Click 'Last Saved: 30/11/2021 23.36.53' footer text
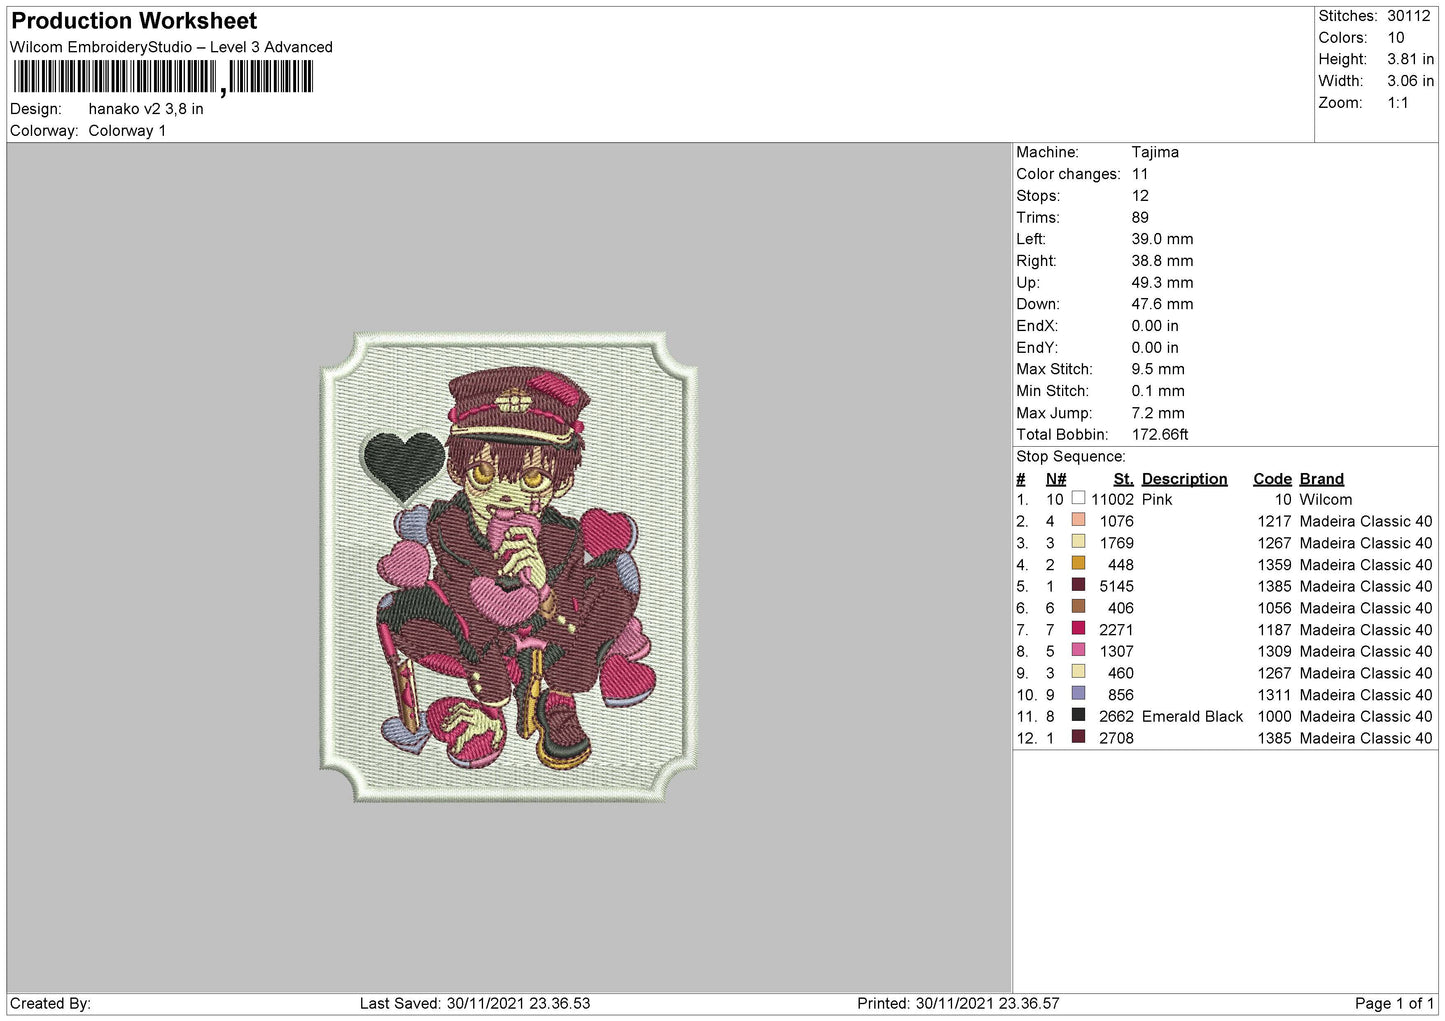Screen dimensions: 1445x1021 (x=475, y=1003)
